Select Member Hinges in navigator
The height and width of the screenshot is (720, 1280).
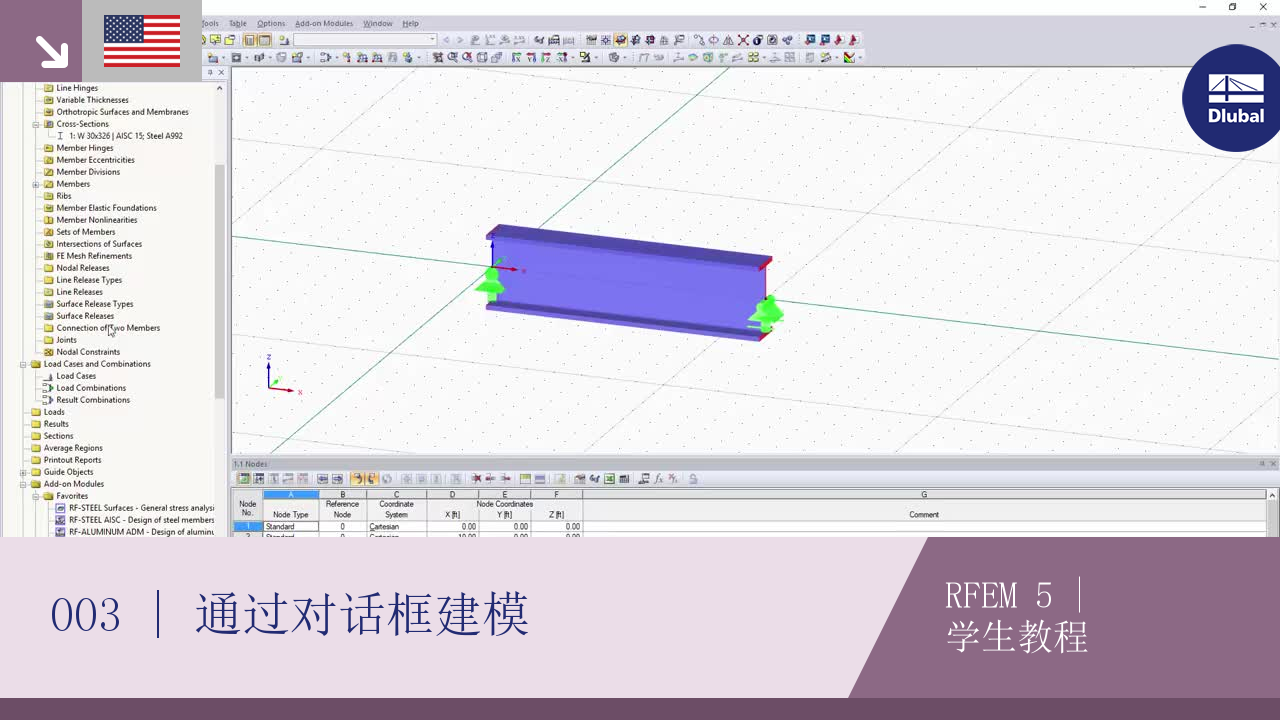[x=85, y=148]
